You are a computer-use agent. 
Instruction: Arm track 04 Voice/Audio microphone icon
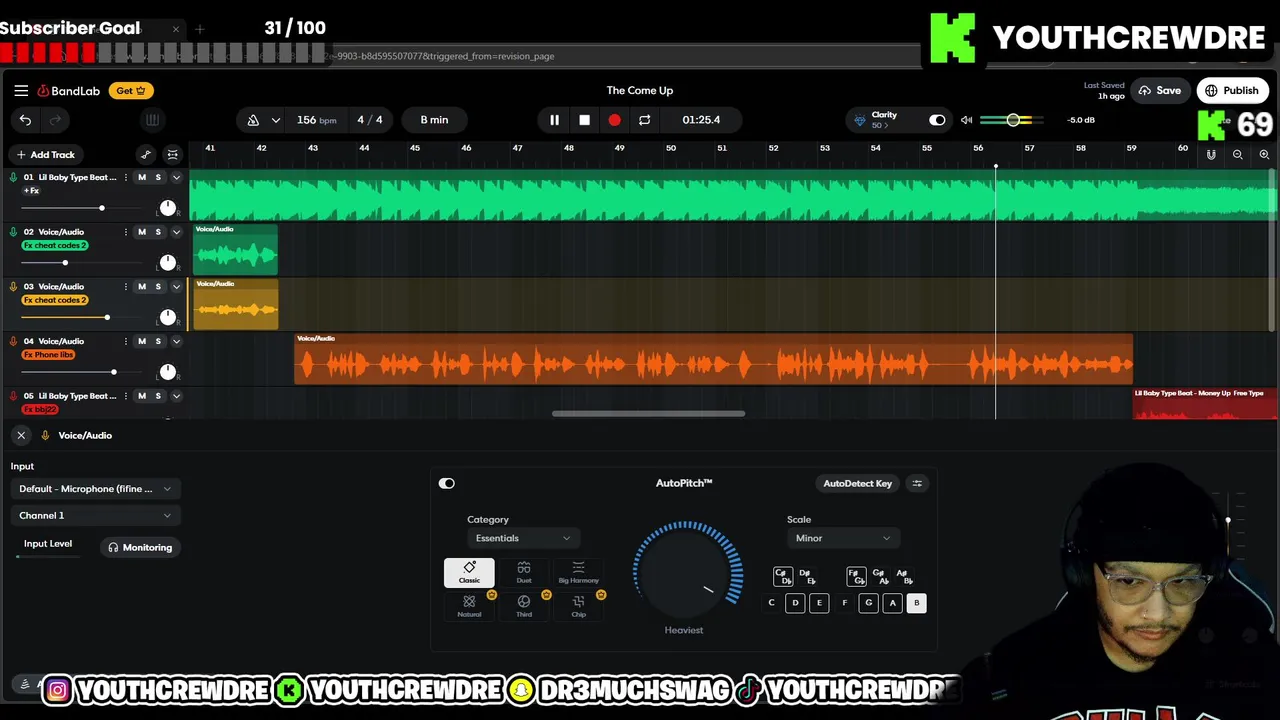[13, 342]
